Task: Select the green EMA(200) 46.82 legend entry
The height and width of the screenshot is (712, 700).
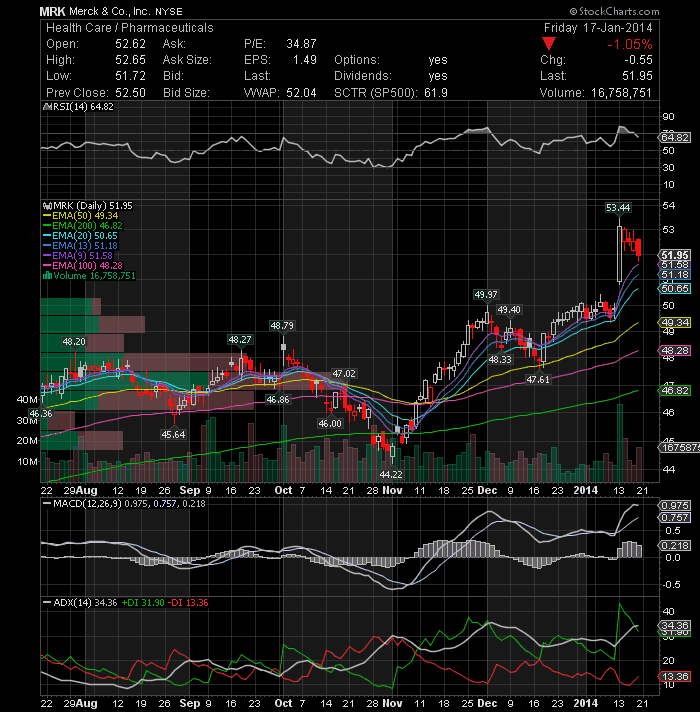Action: pyautogui.click(x=83, y=226)
